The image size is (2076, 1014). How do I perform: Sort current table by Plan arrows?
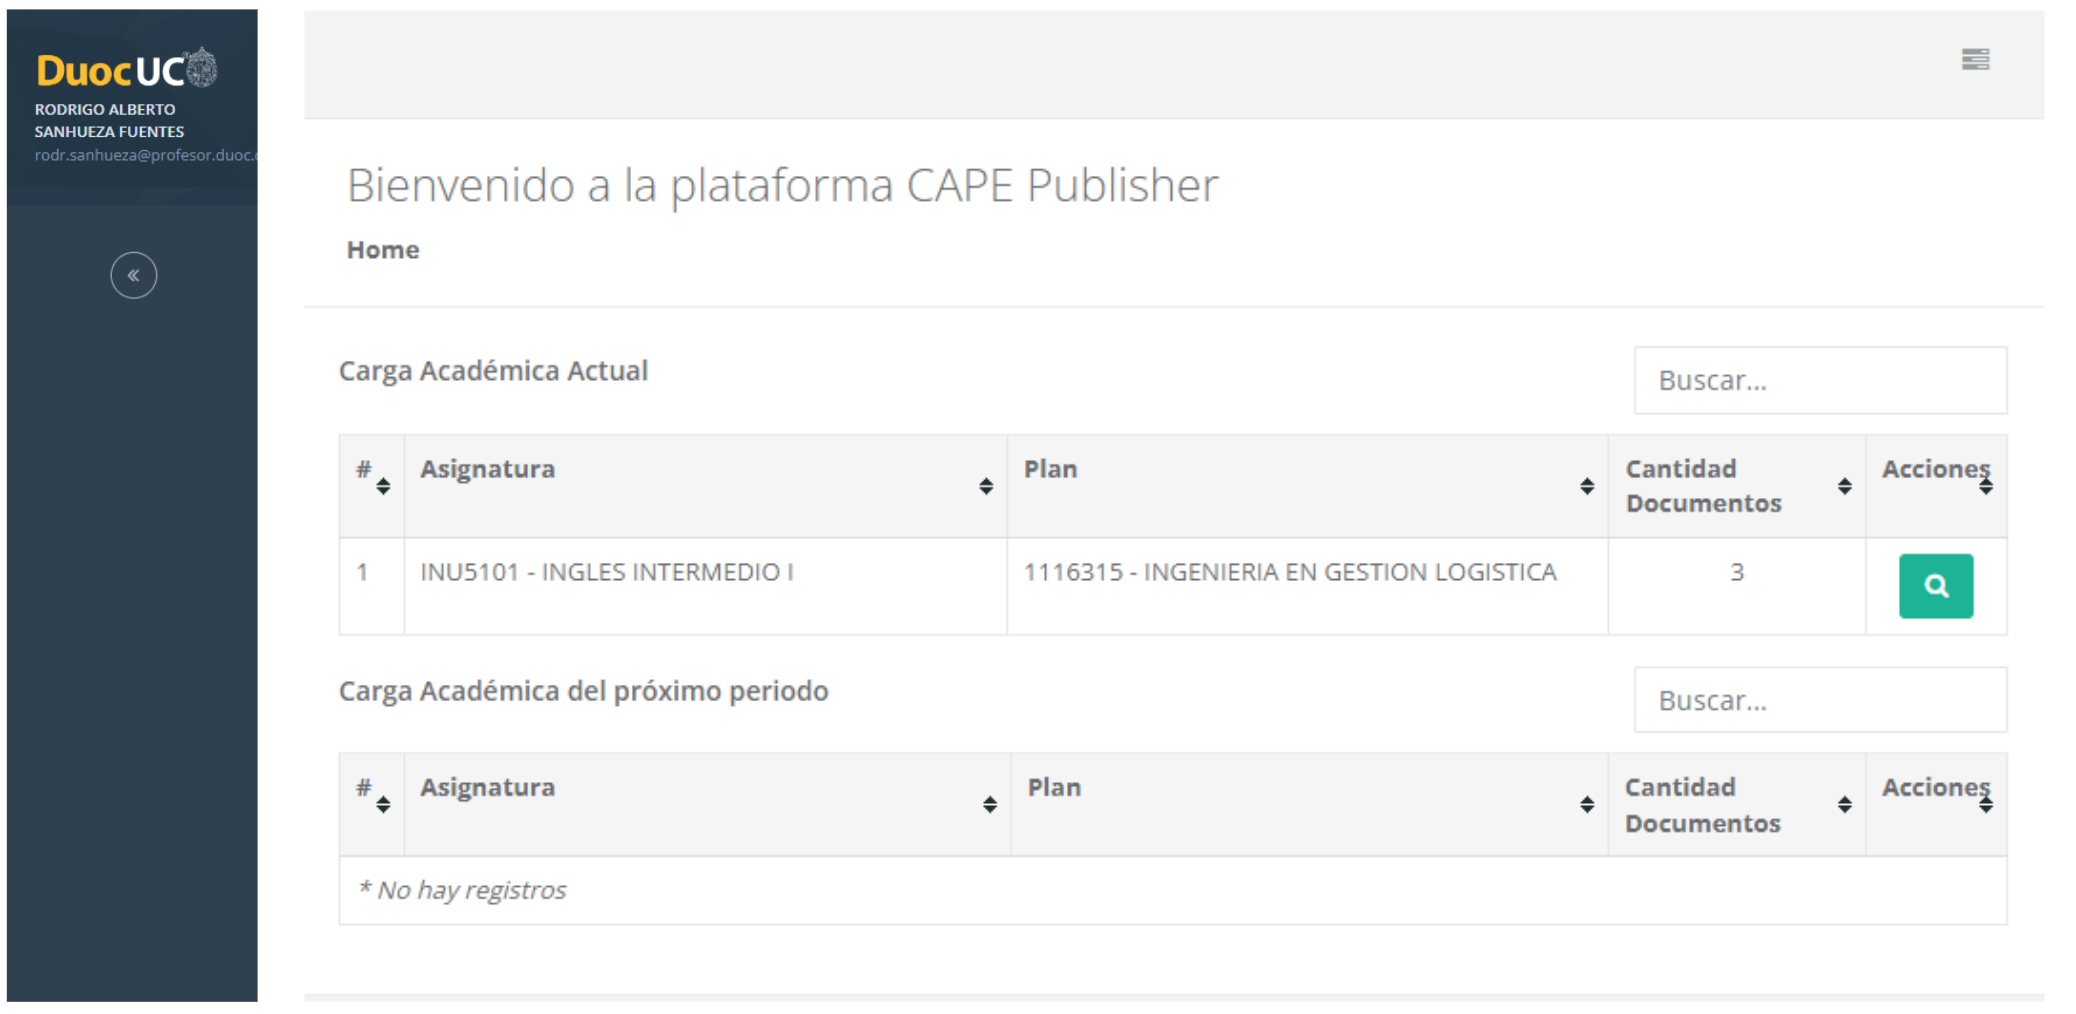(x=1587, y=486)
